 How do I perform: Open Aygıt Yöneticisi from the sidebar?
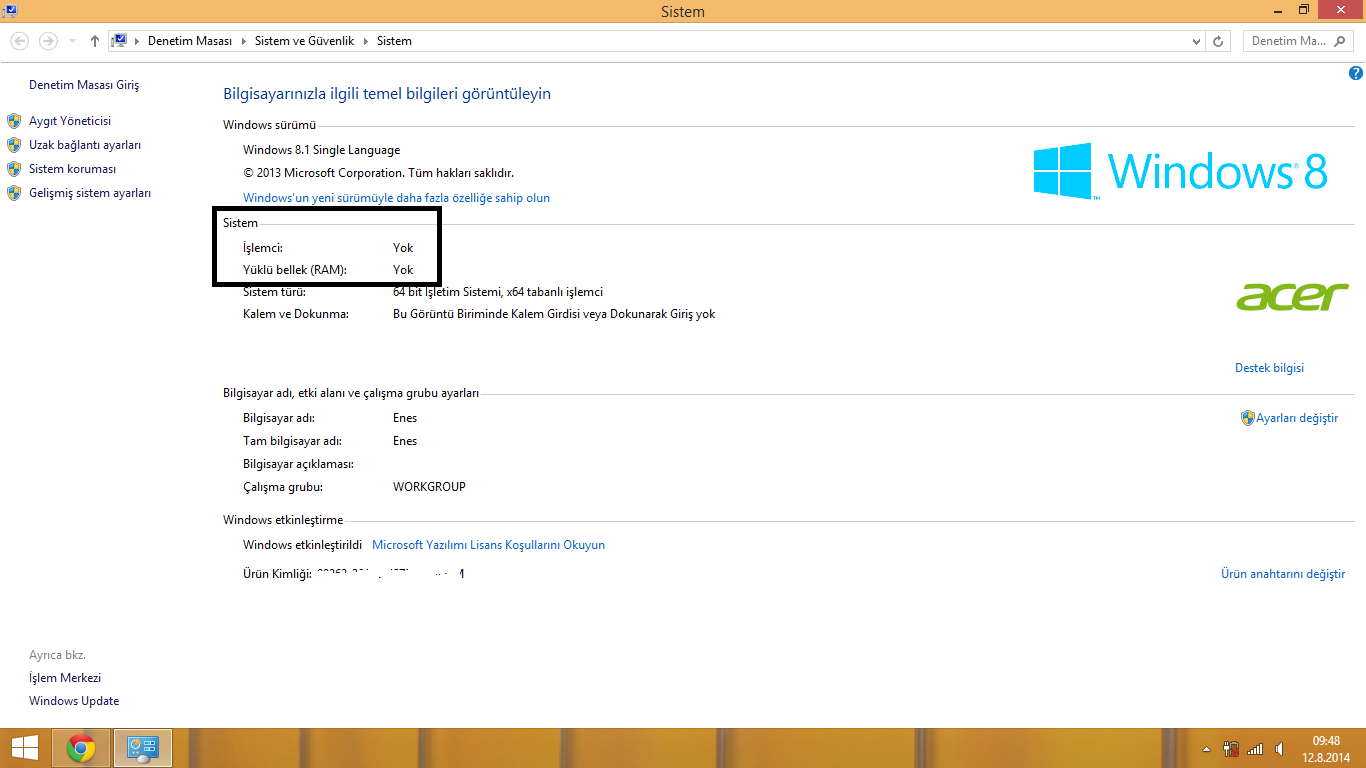[x=70, y=121]
